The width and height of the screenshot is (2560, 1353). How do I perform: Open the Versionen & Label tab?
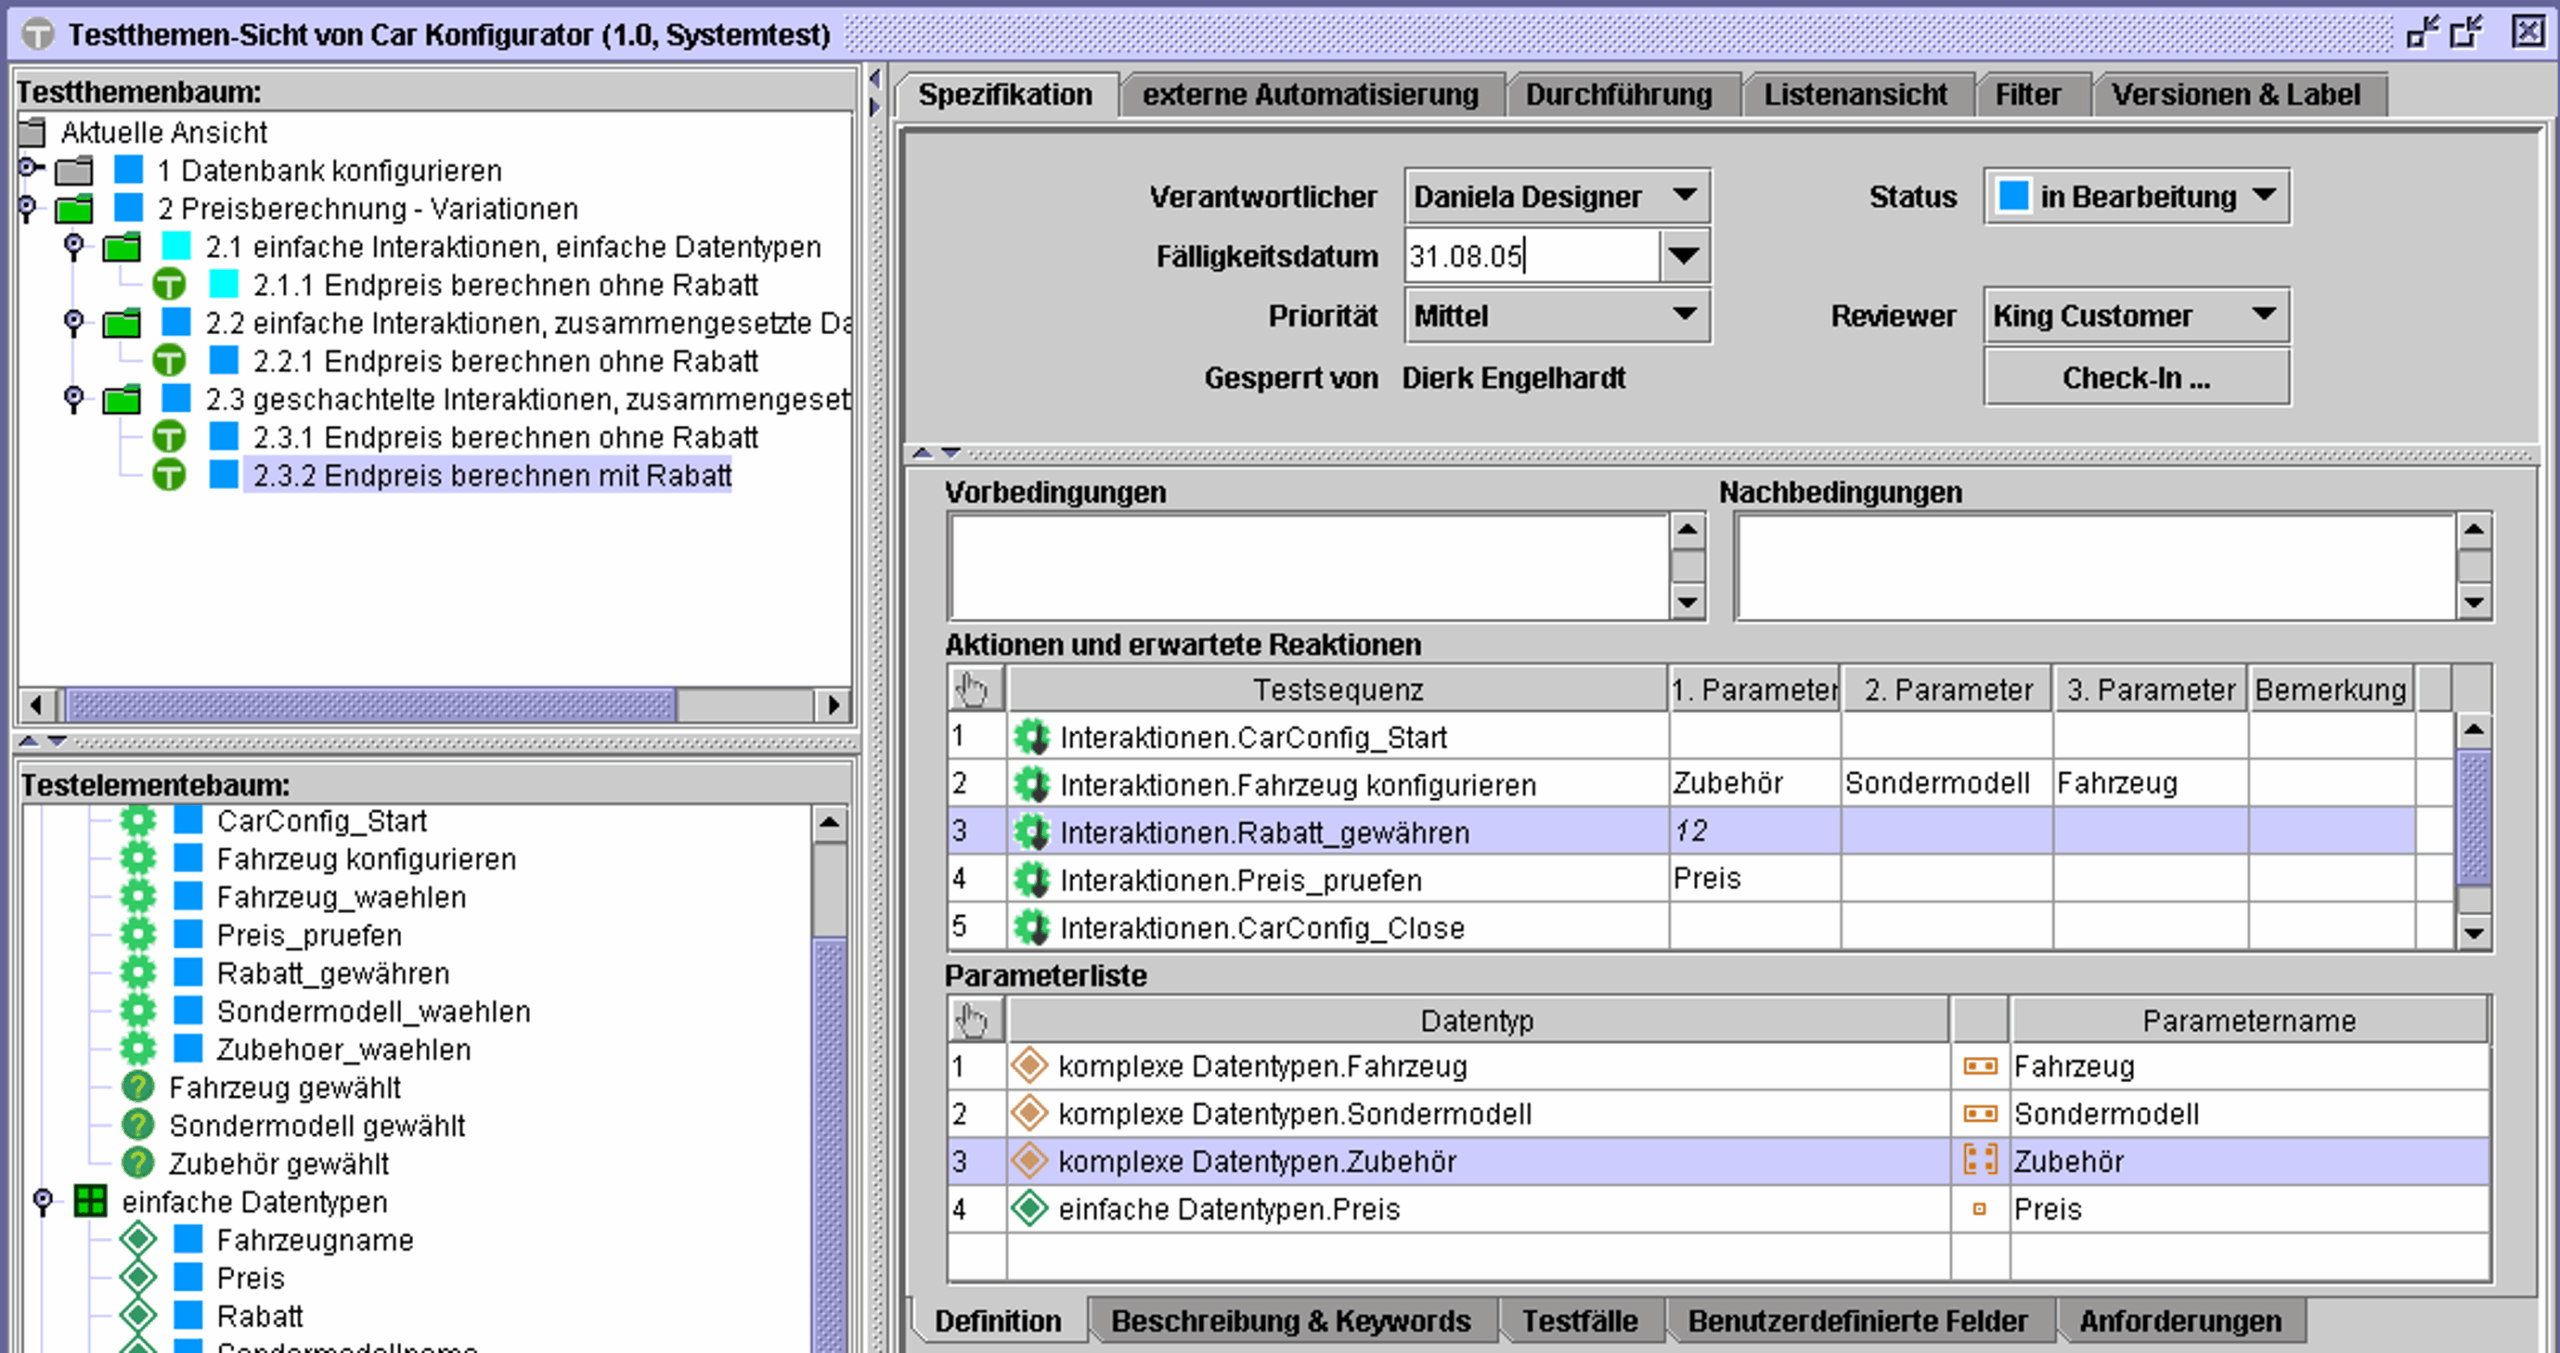[x=2236, y=95]
